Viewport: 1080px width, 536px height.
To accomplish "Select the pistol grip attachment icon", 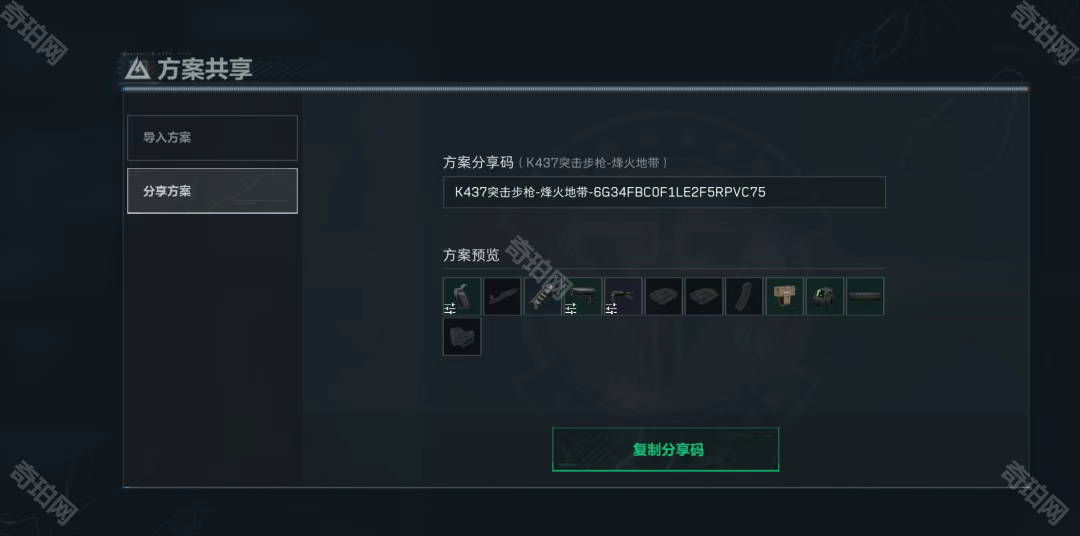I will 461,296.
